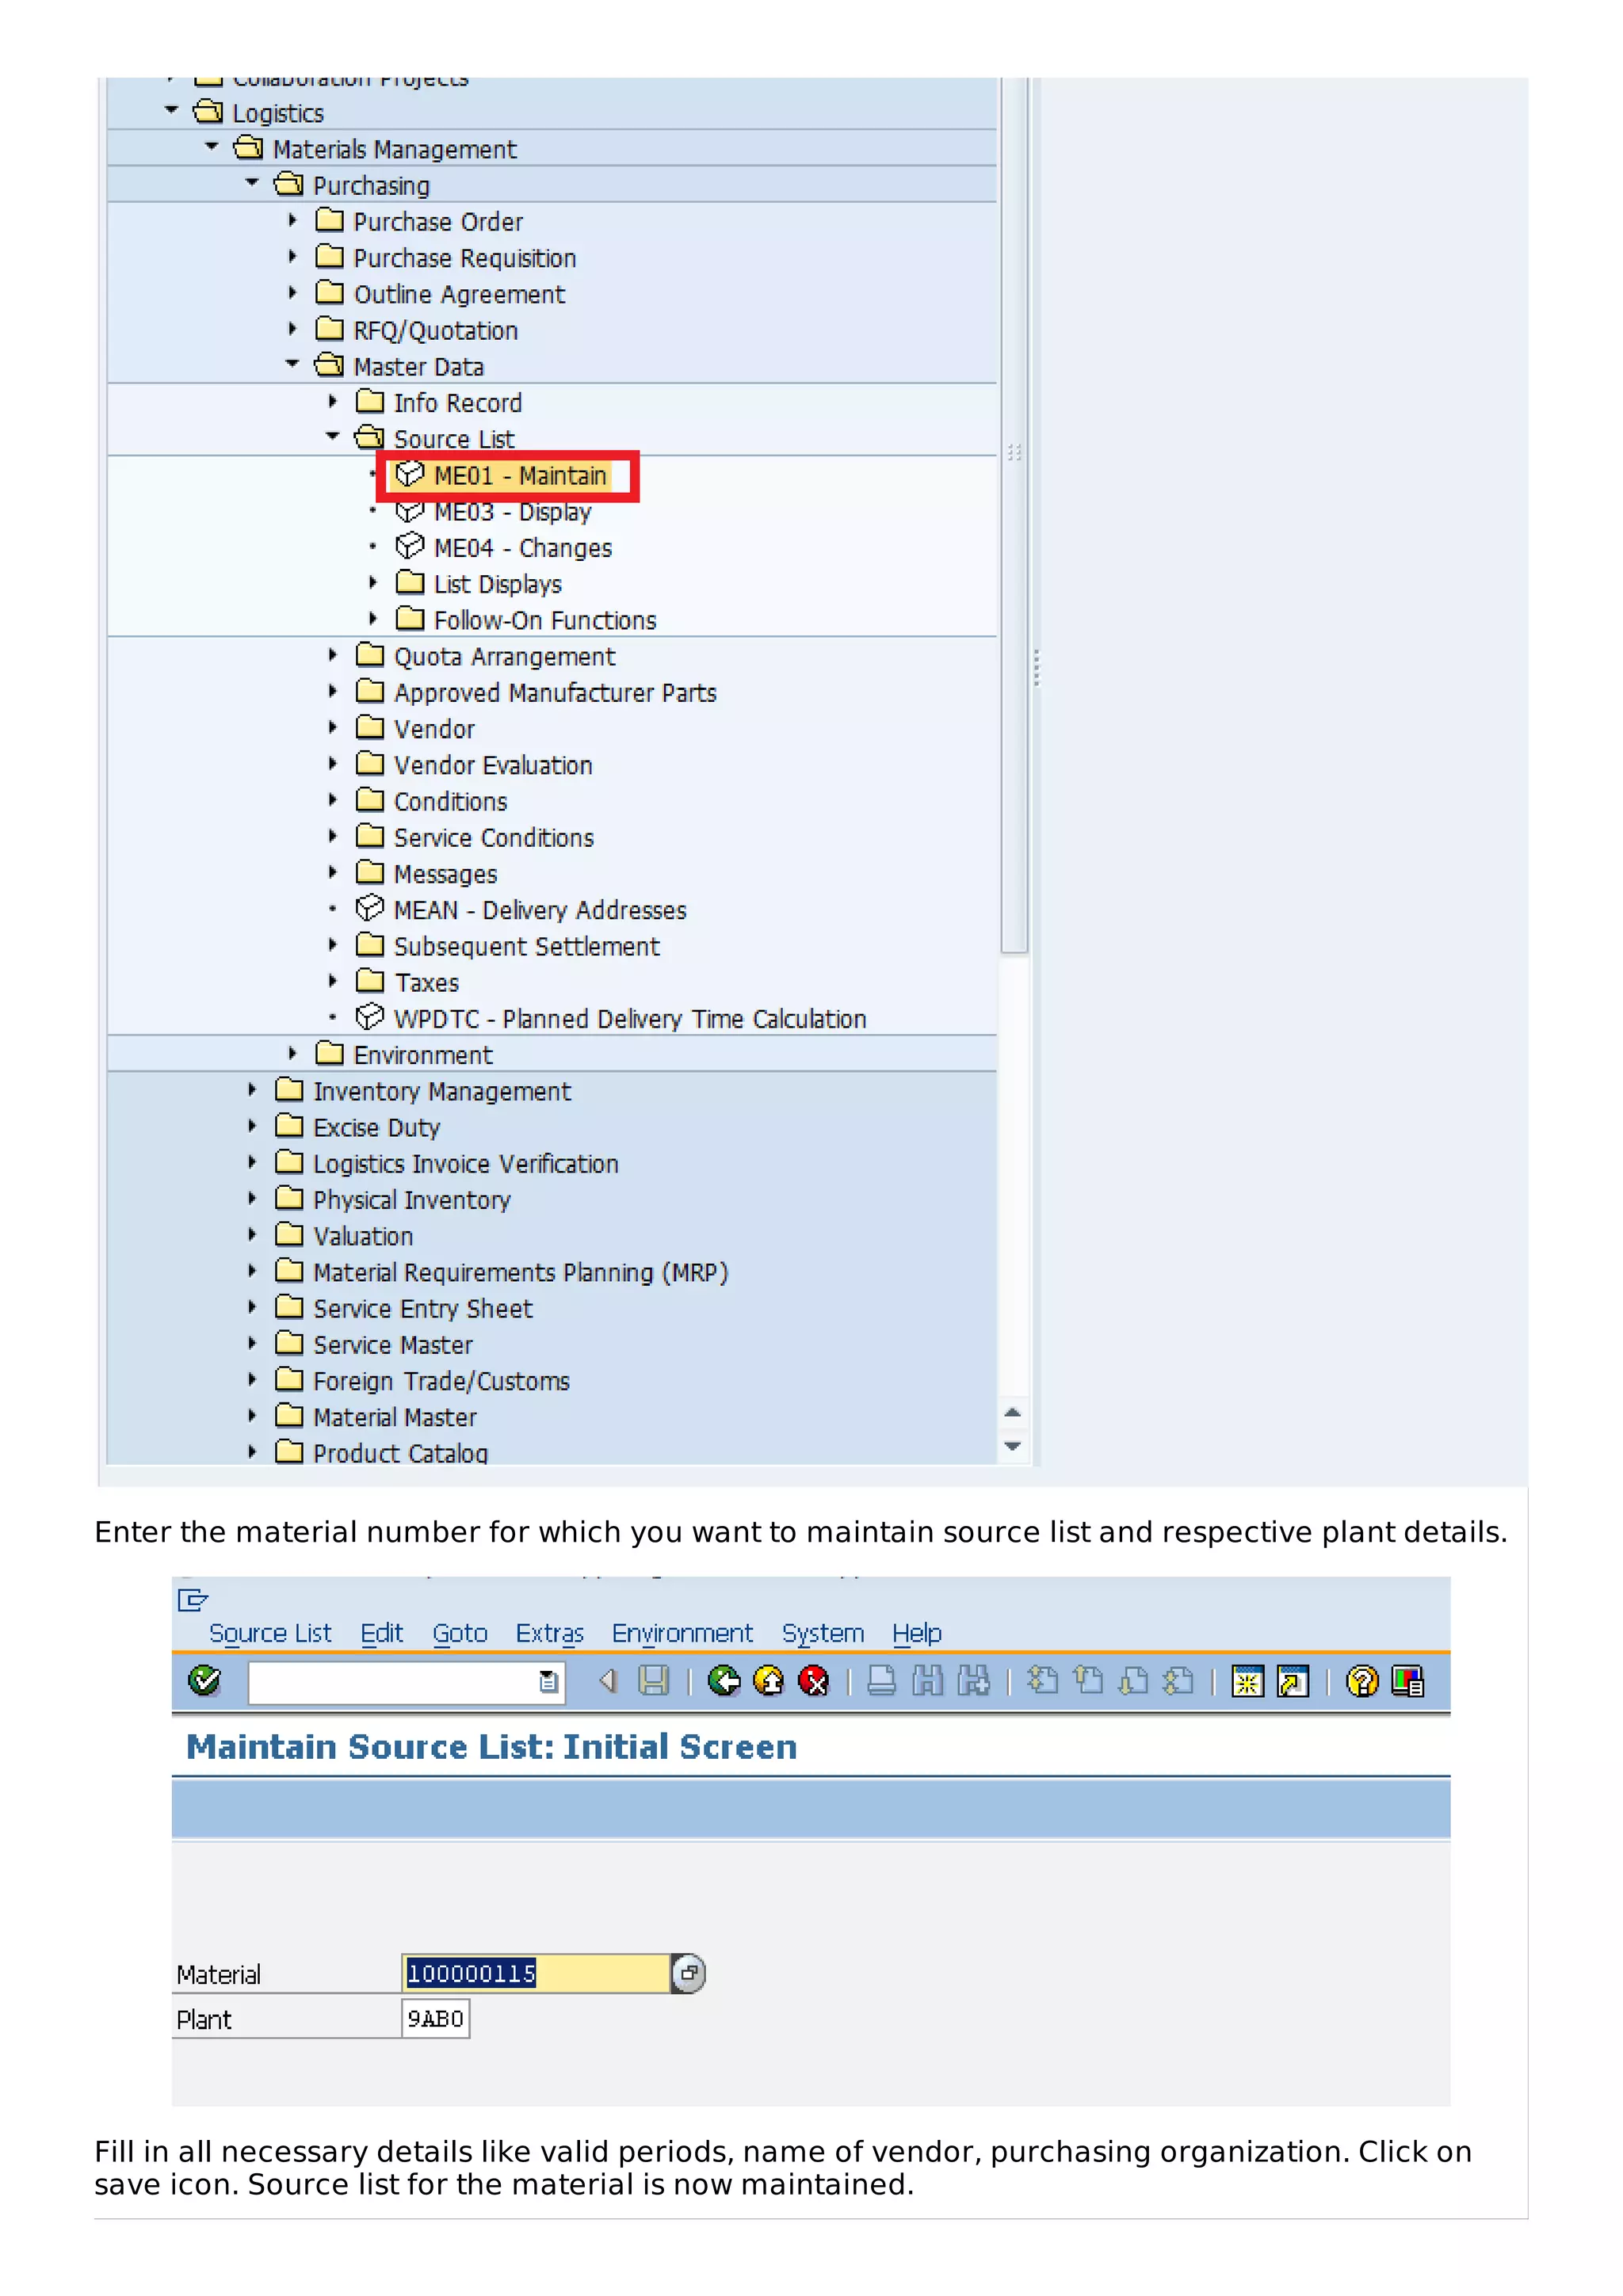Click the vertical scrollbar thumb of menu tree
Image resolution: width=1623 pixels, height=2296 pixels.
click(1014, 514)
